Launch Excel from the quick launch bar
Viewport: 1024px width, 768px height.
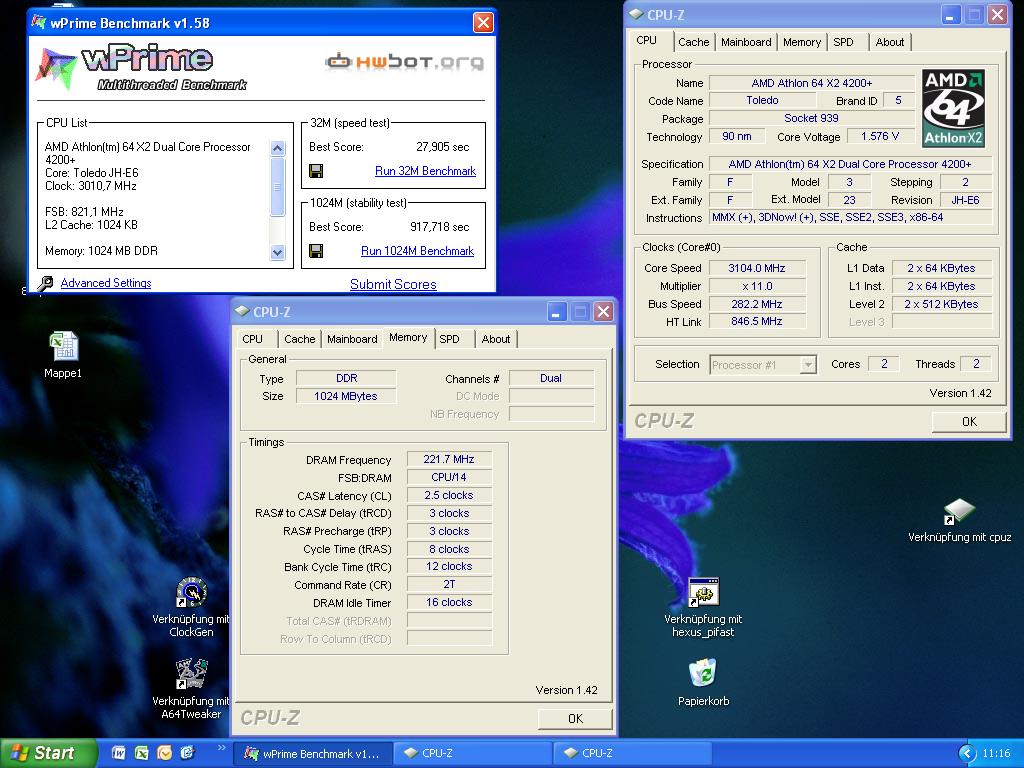click(142, 753)
